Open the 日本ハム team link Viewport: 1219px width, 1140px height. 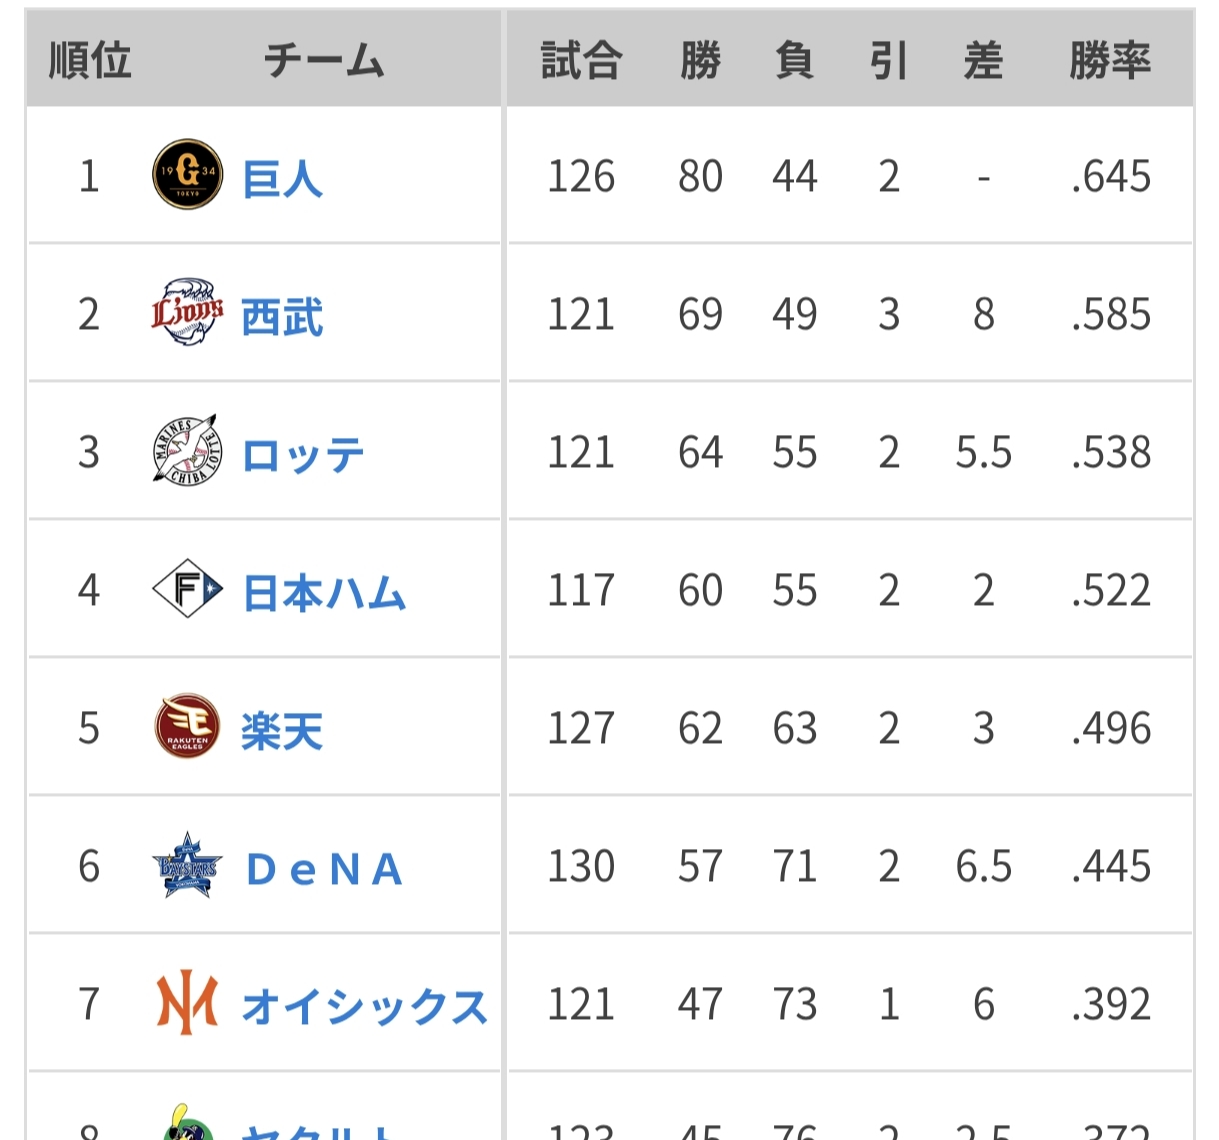(x=324, y=594)
